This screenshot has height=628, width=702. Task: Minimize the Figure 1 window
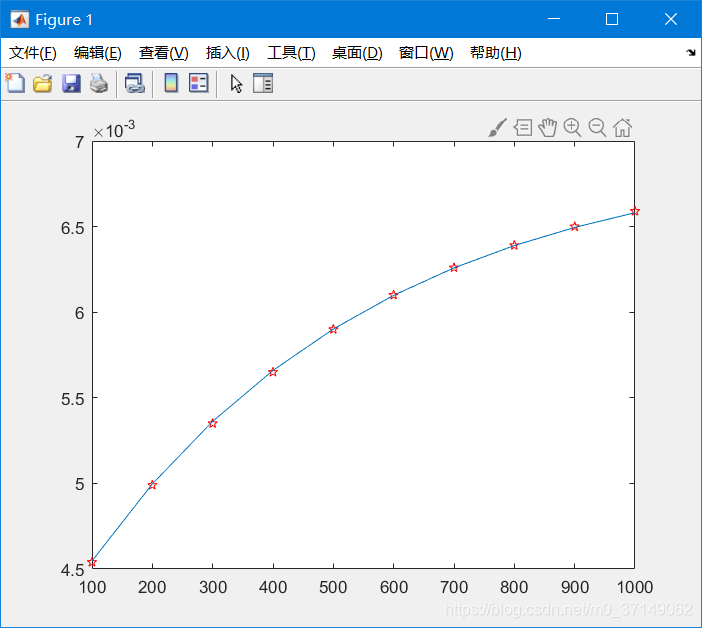click(554, 19)
